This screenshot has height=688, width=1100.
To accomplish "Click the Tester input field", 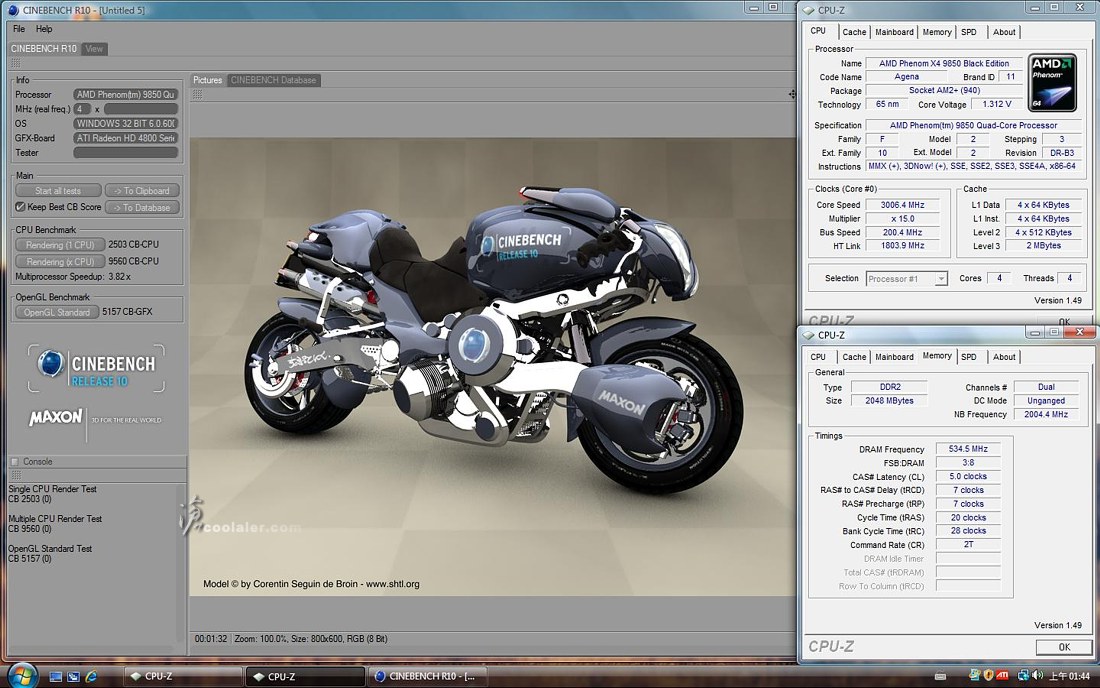I will 126,153.
